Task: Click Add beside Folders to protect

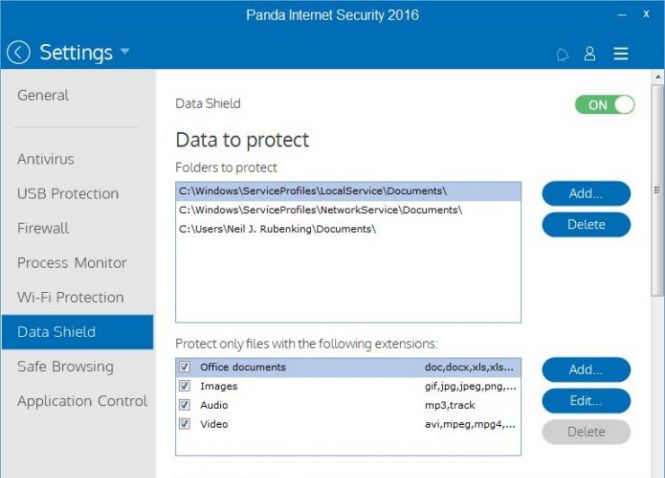Action: coord(586,193)
